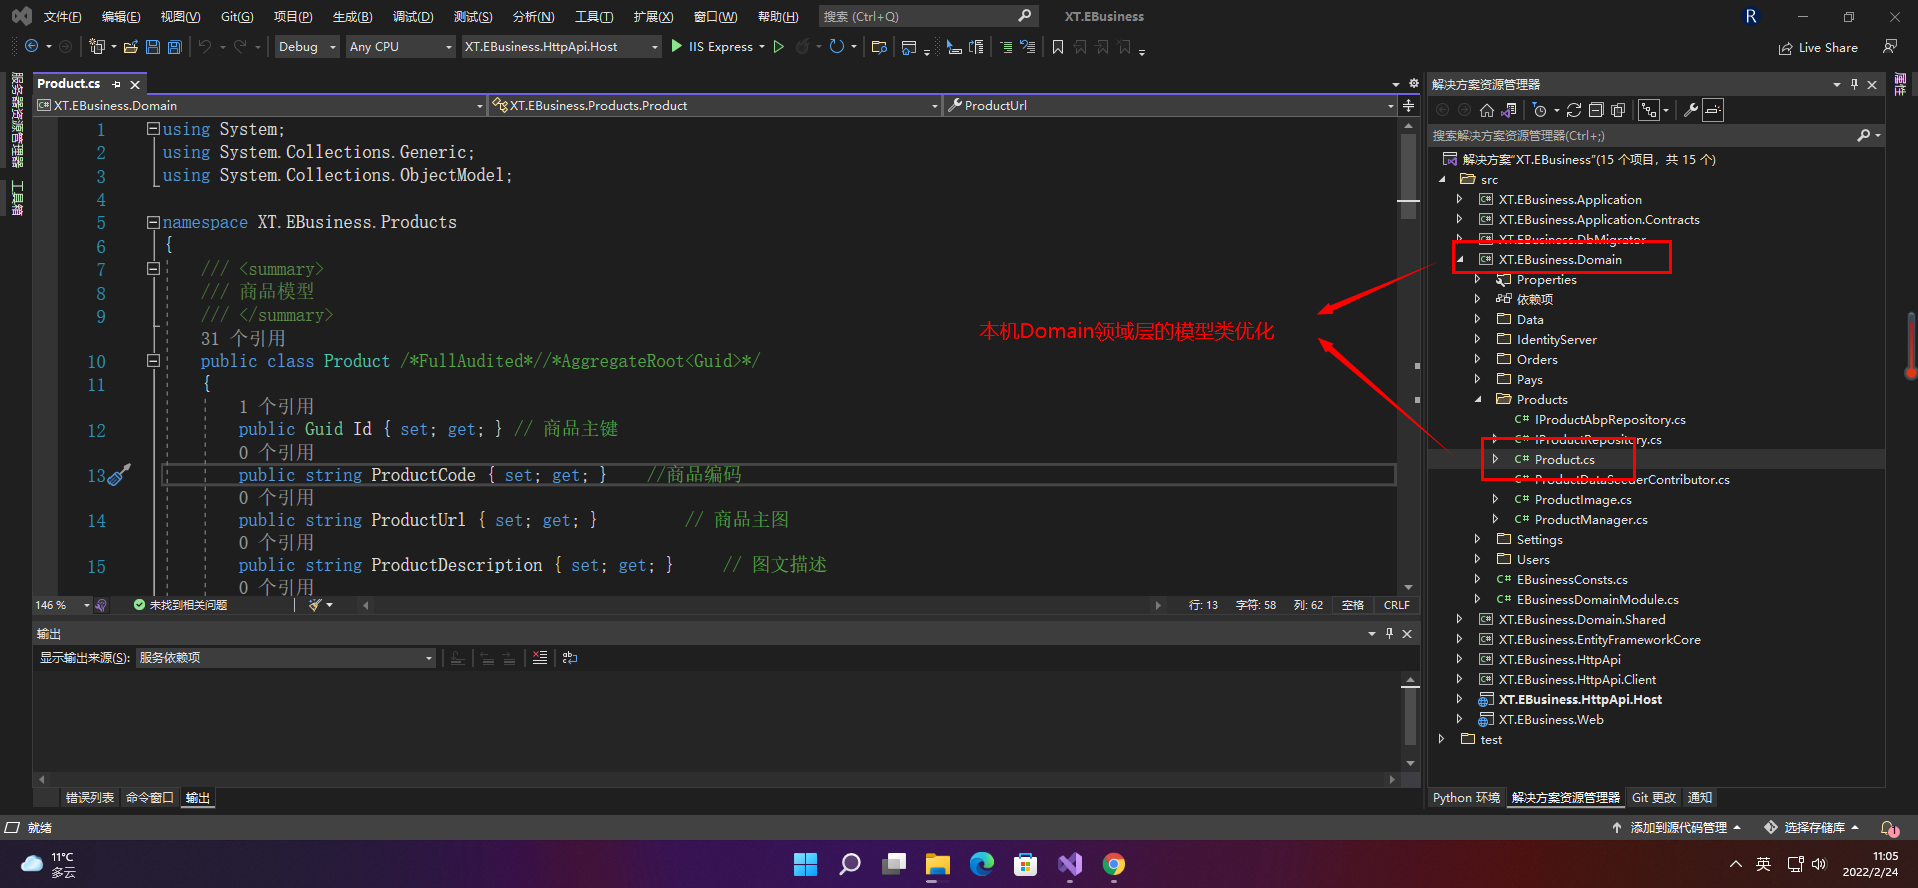Toggle the Preview Selected Items button in Solution Explorer

[1713, 110]
